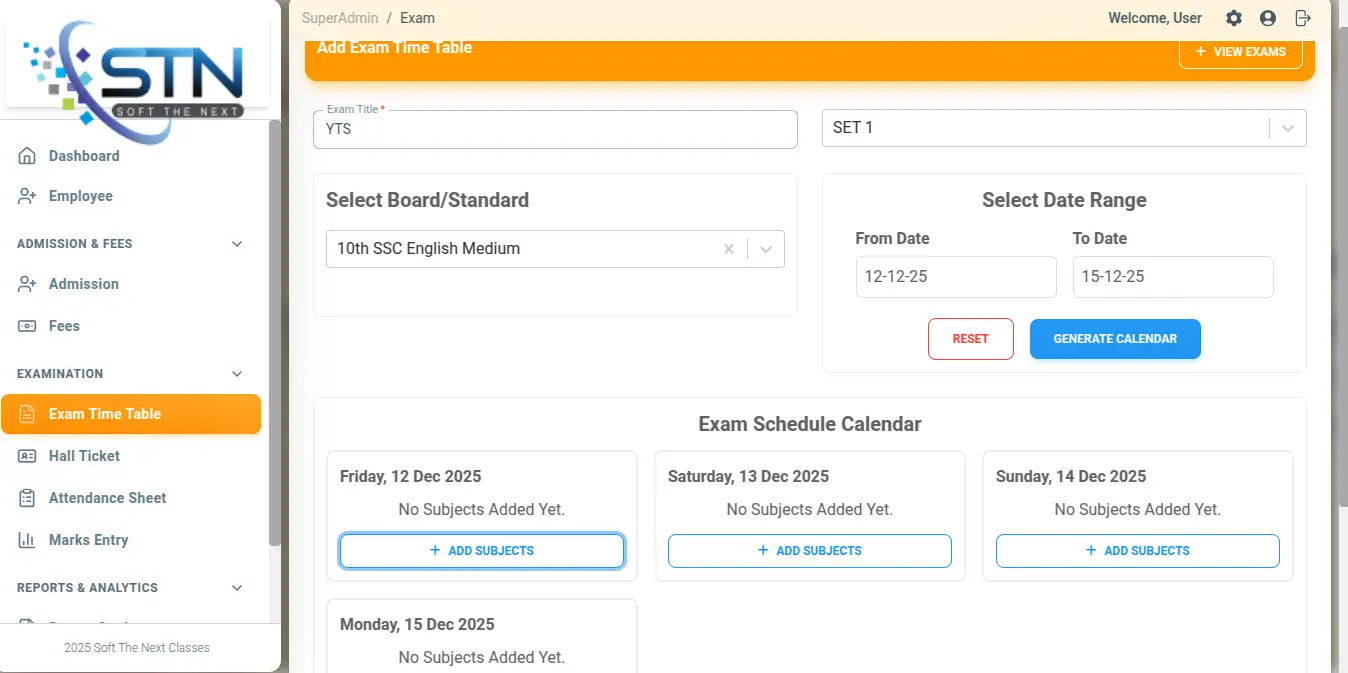1348x673 pixels.
Task: Click the logout icon in header
Action: click(1302, 18)
